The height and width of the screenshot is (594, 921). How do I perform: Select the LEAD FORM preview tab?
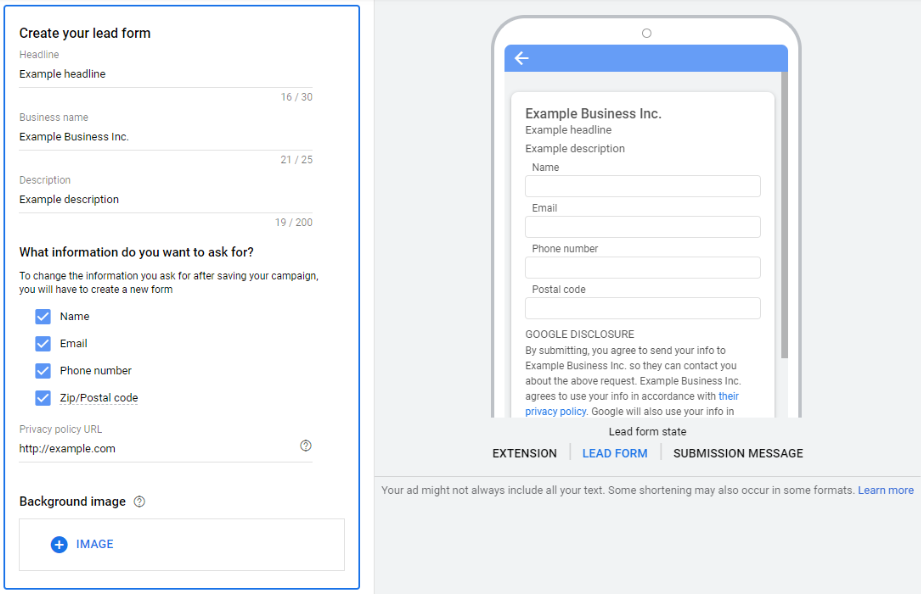[x=614, y=453]
